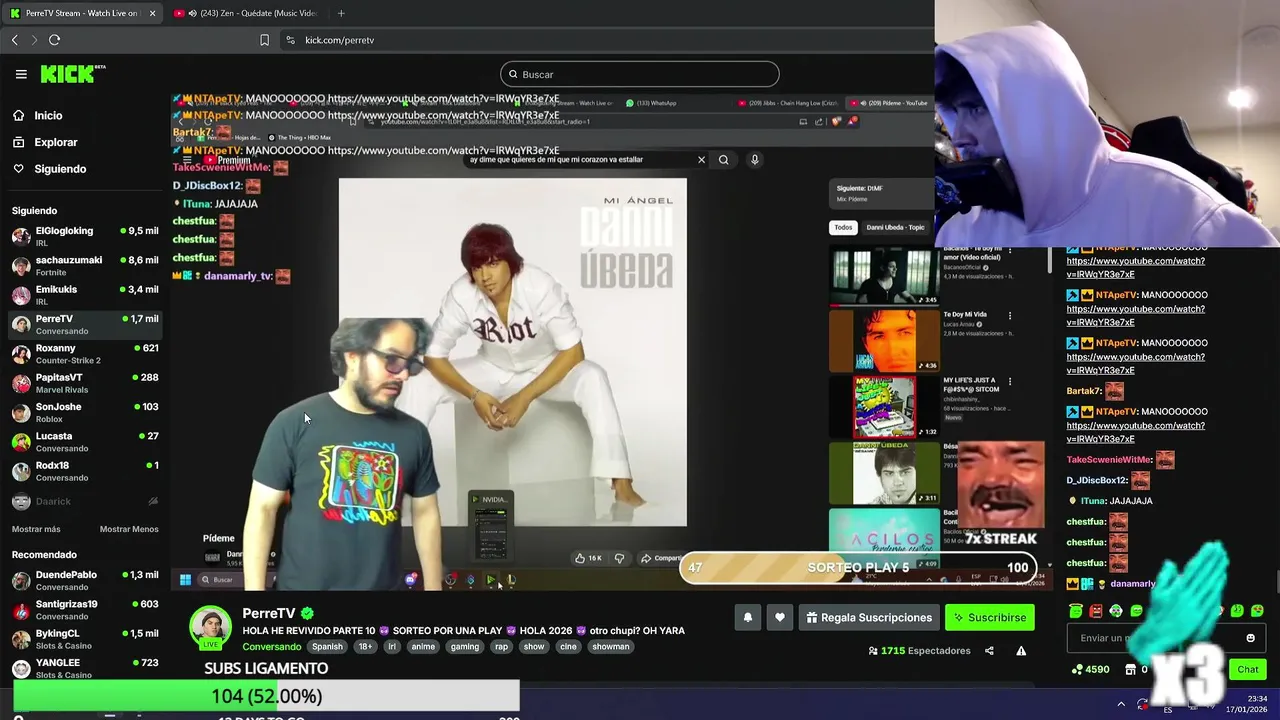
Task: Click PerreTV streamer avatar
Action: click(x=211, y=627)
